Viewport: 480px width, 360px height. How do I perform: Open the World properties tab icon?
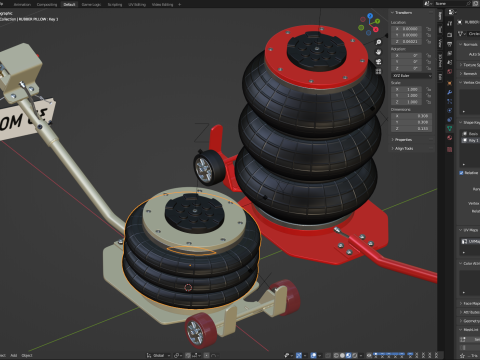(x=450, y=72)
